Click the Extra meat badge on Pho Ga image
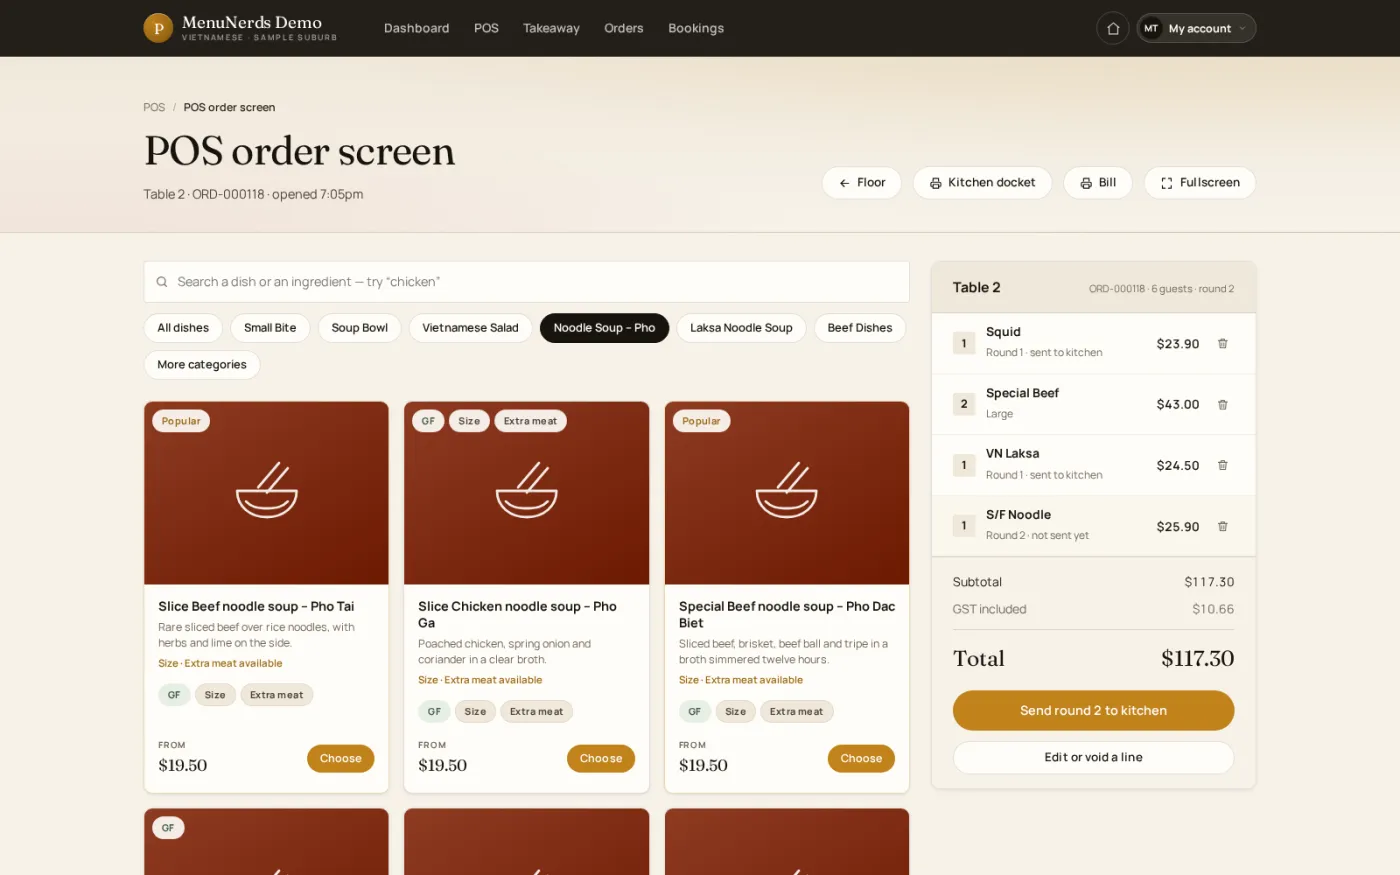 click(530, 421)
